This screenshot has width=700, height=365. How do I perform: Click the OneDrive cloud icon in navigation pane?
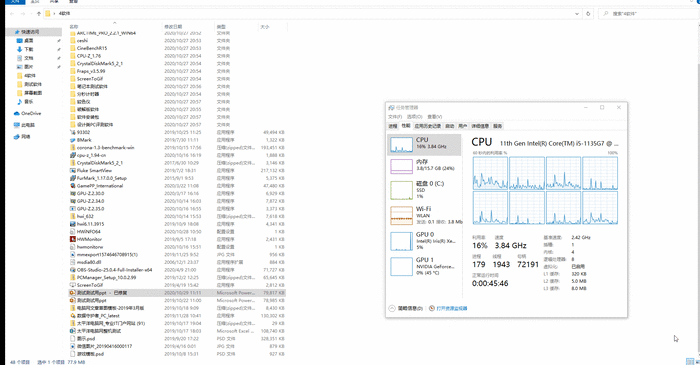pyautogui.click(x=17, y=113)
